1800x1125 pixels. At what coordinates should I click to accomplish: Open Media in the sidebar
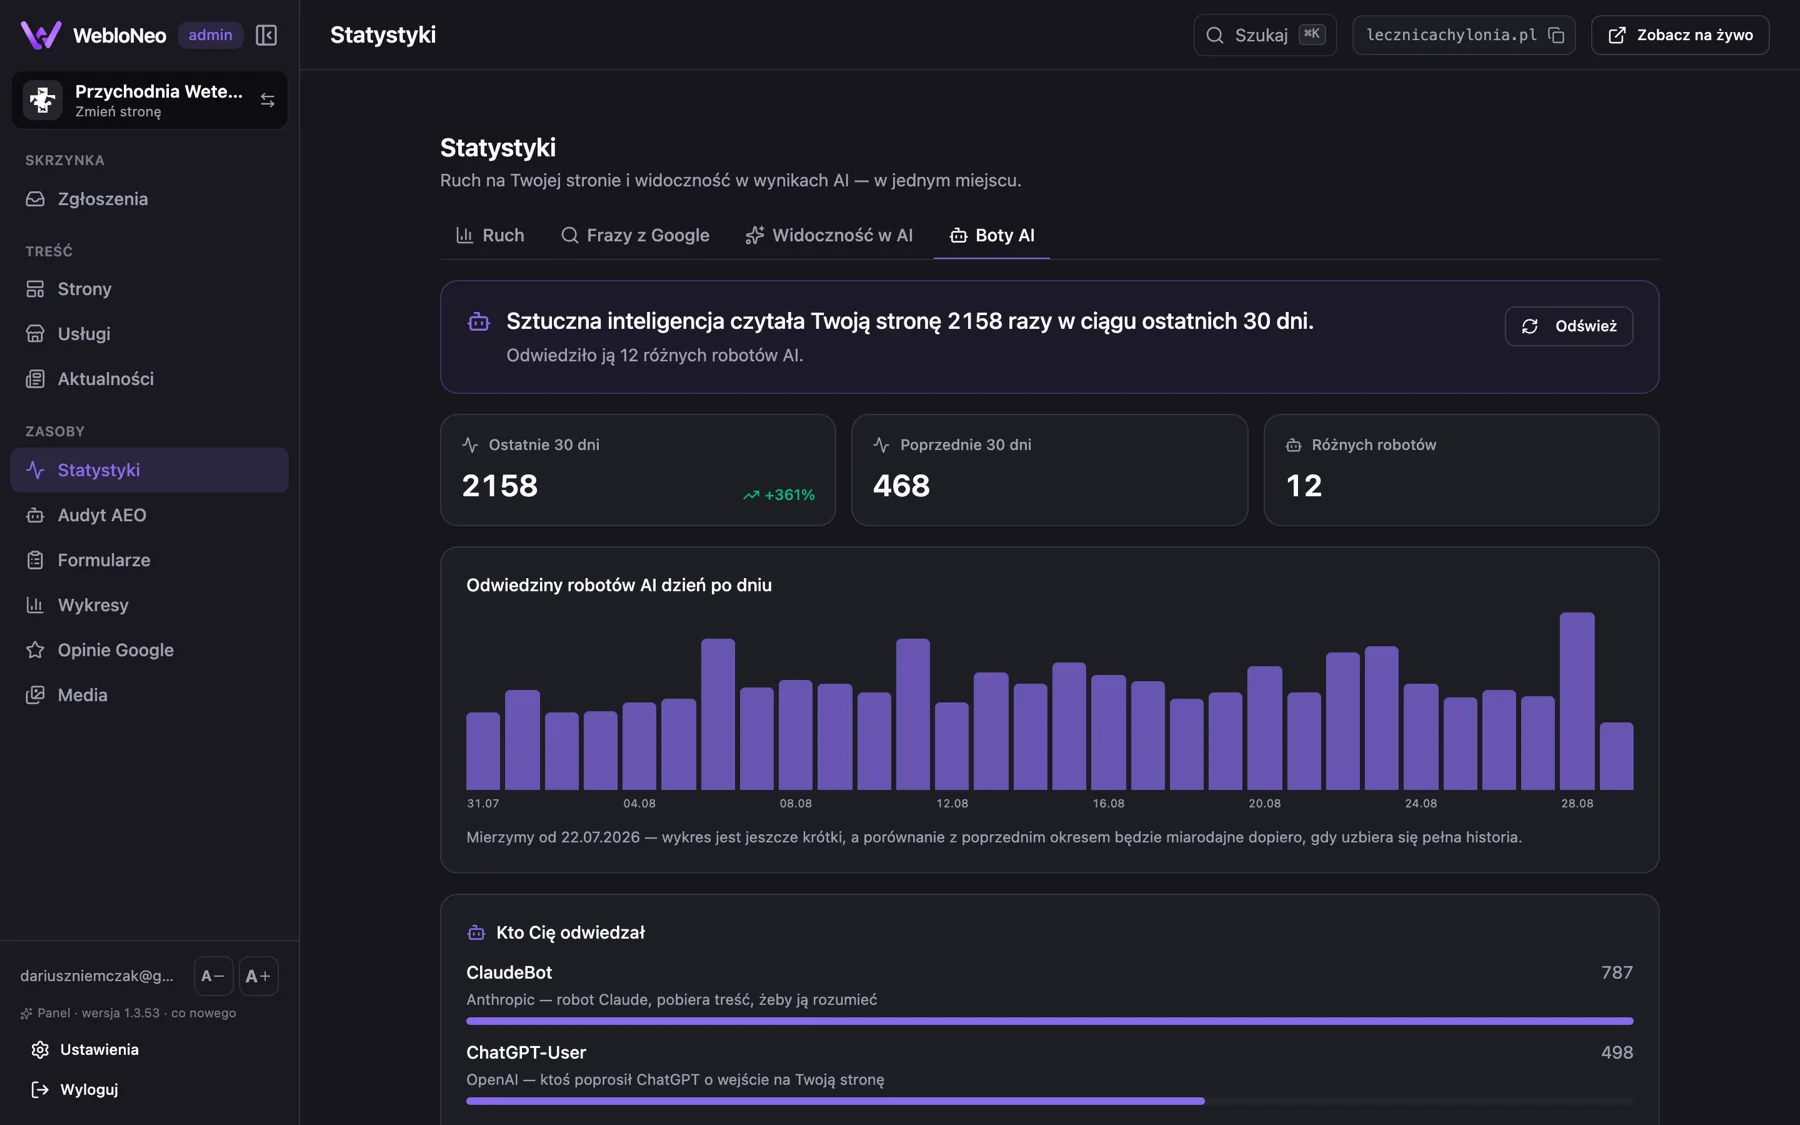point(149,695)
